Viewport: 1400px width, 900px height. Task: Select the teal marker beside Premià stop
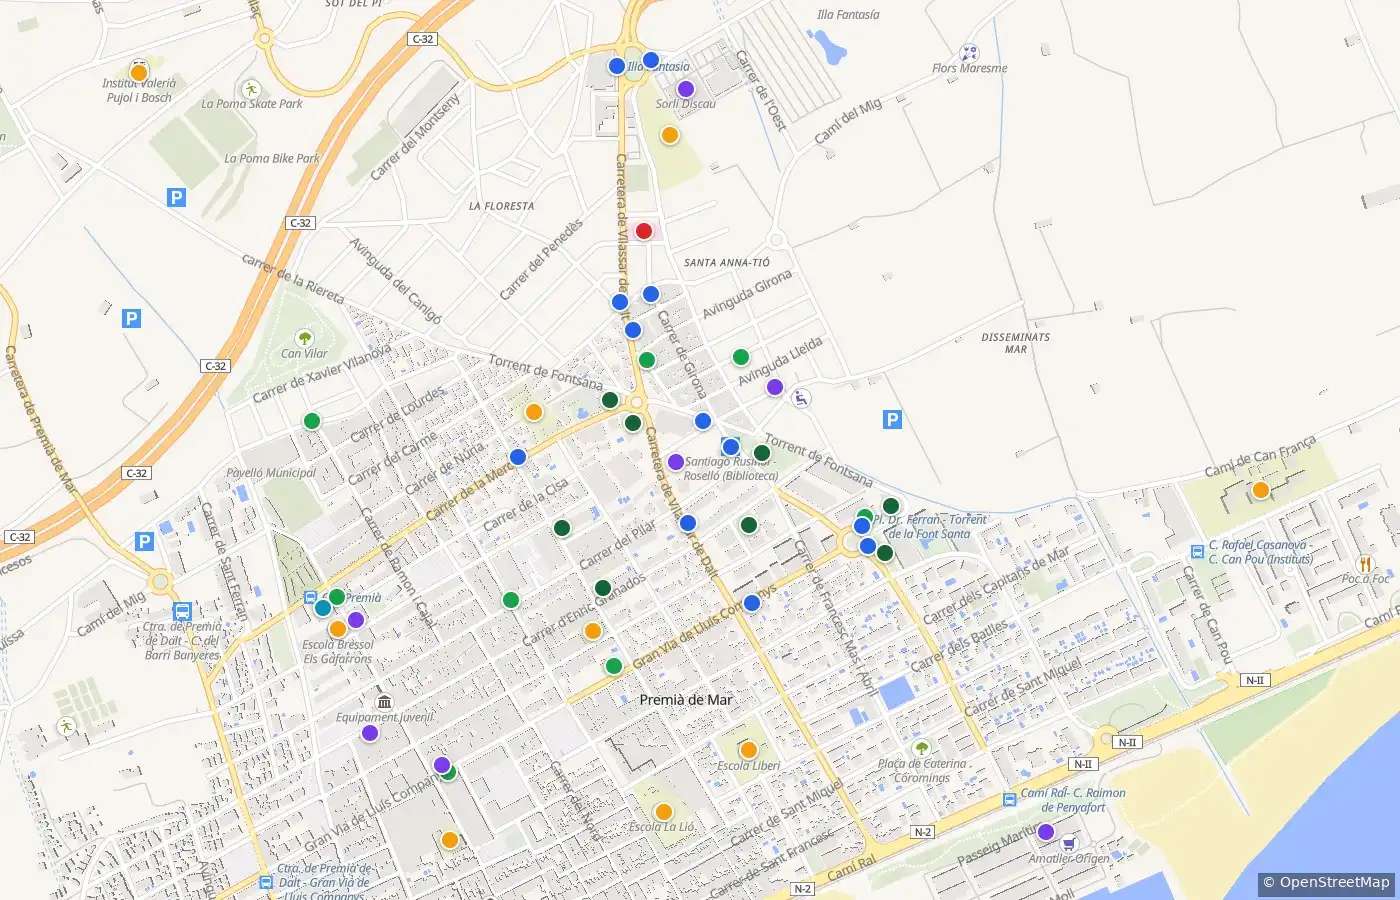coord(323,608)
